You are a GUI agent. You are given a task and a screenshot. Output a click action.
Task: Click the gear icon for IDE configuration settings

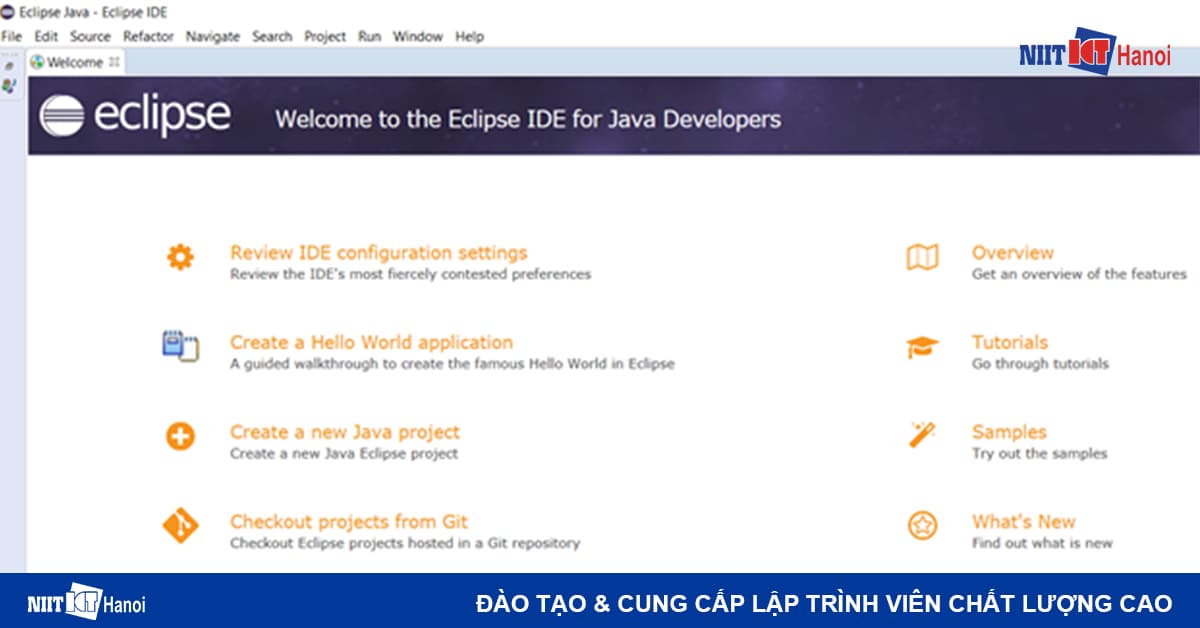tap(179, 258)
